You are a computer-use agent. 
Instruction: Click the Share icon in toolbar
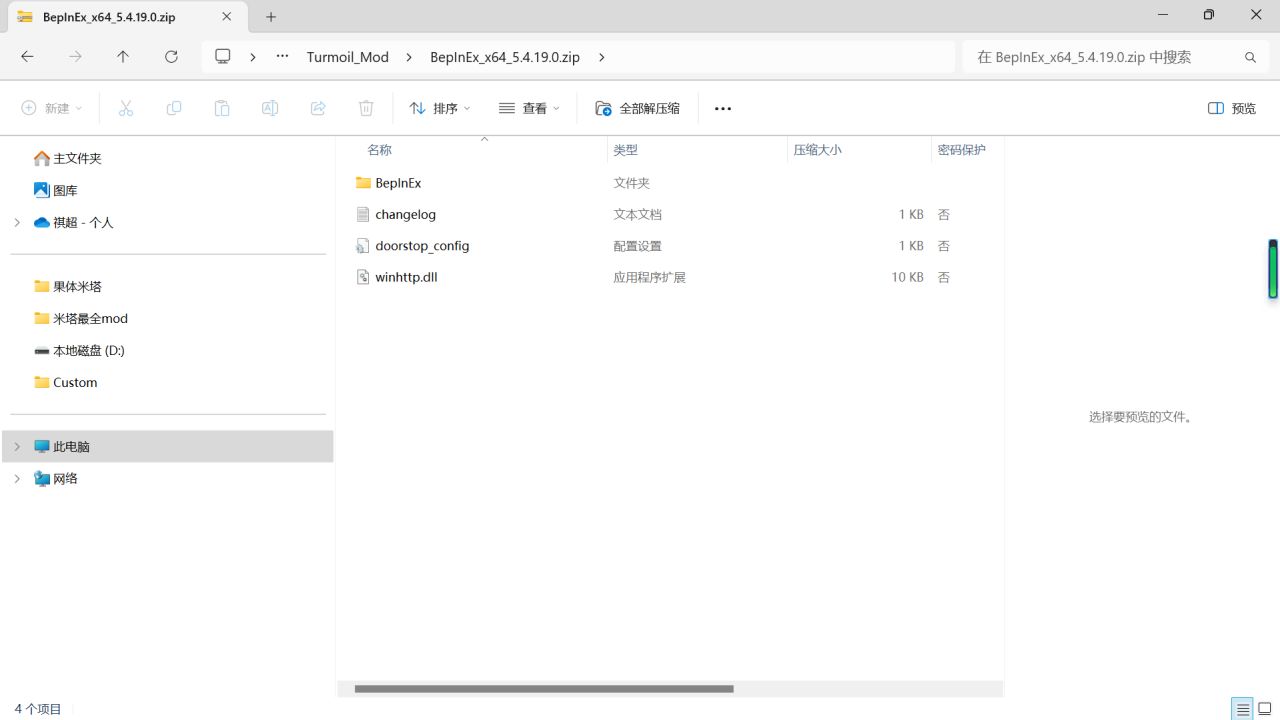coord(318,108)
